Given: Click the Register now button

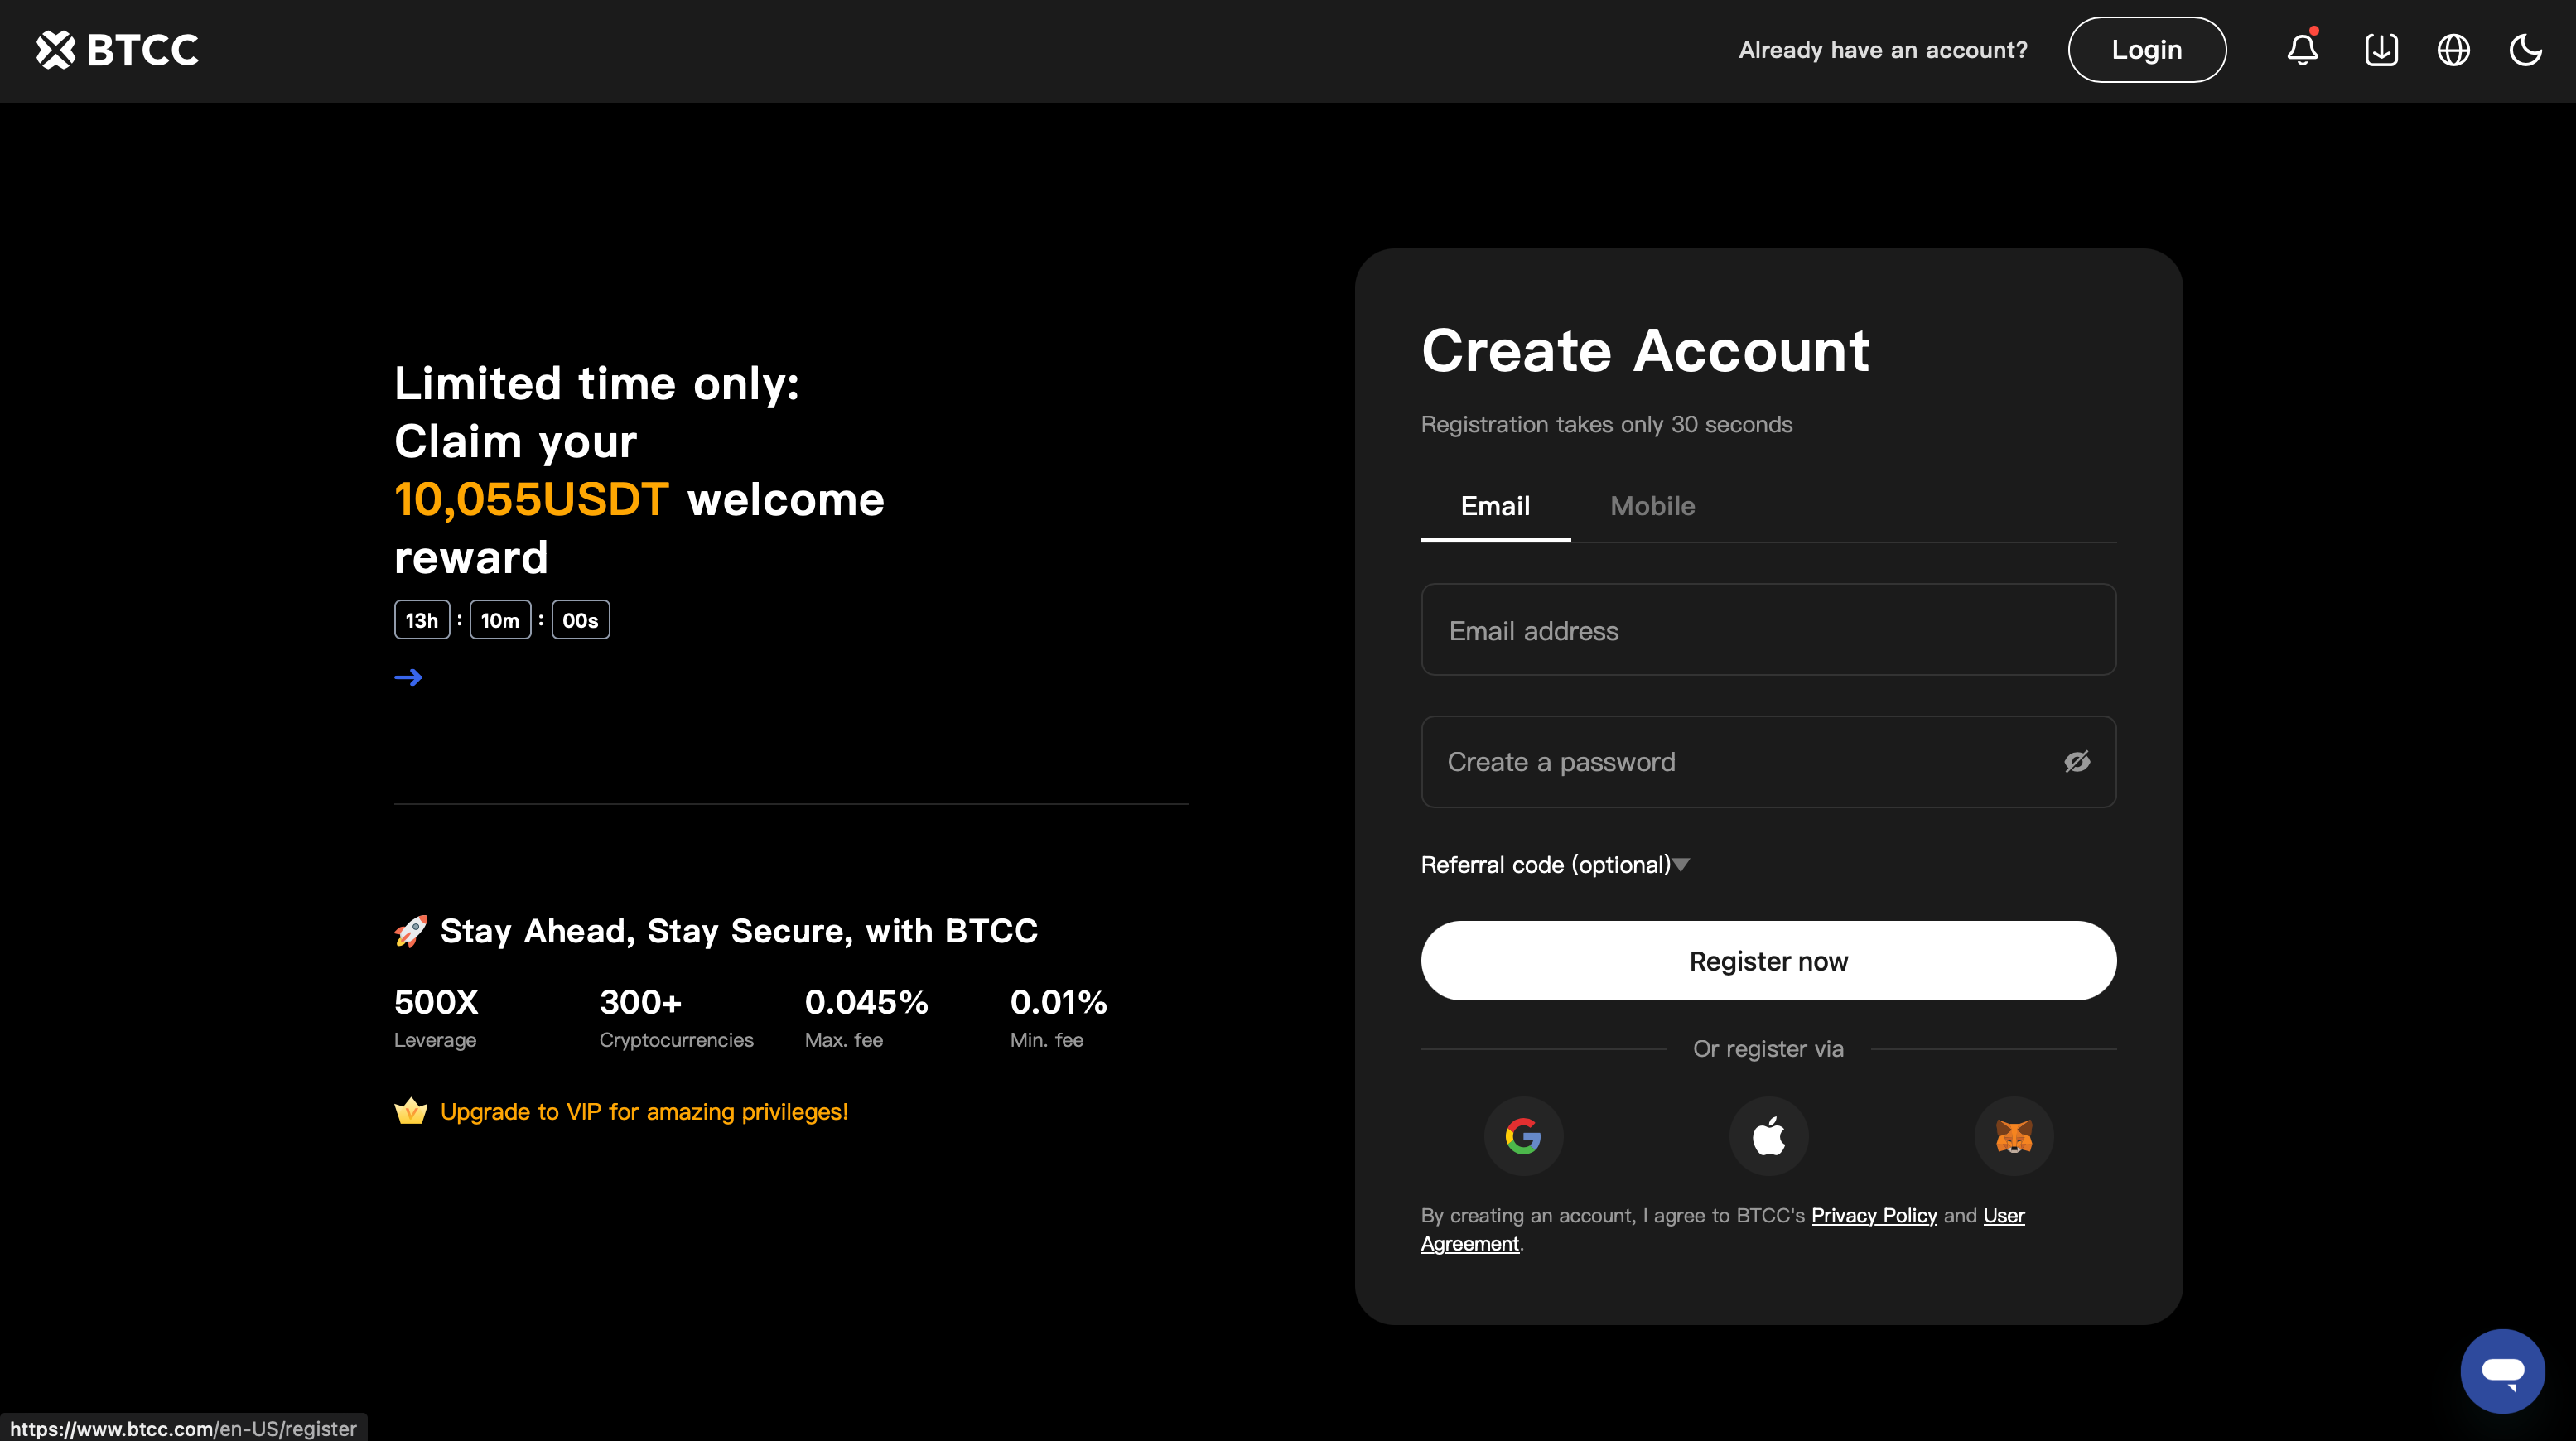Looking at the screenshot, I should point(1768,961).
